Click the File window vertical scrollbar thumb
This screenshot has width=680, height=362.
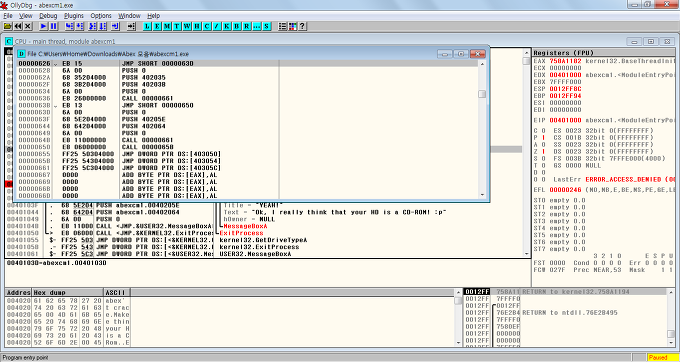pos(482,94)
